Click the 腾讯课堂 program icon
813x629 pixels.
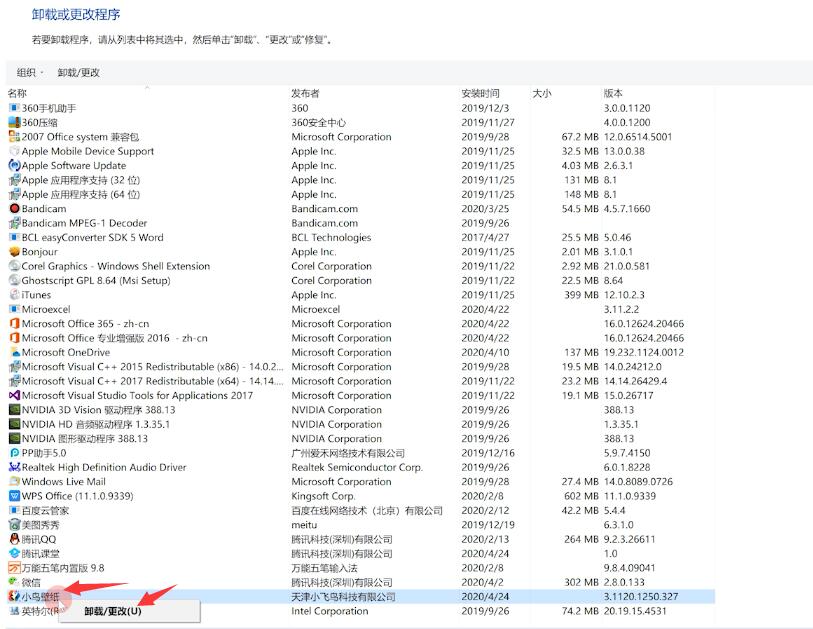pyautogui.click(x=15, y=553)
